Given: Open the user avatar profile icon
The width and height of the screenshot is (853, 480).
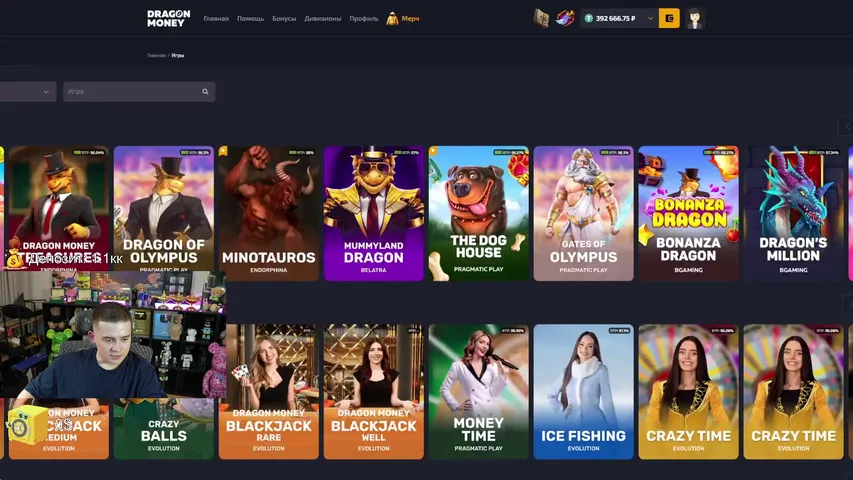Looking at the screenshot, I should point(694,18).
